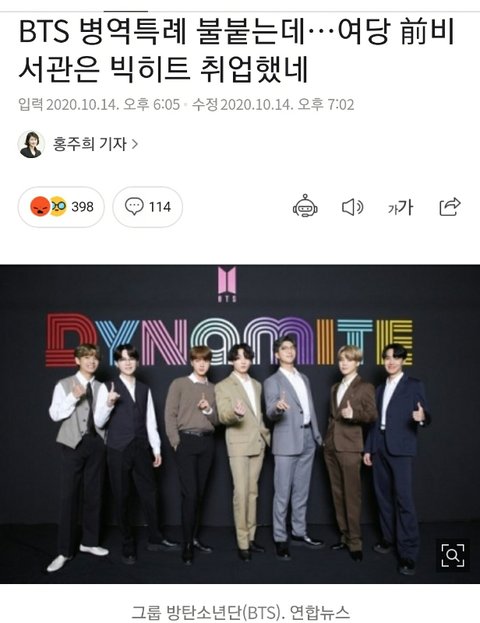Open the 가가 font size setting
This screenshot has height=623, width=480.
pyautogui.click(x=400, y=207)
